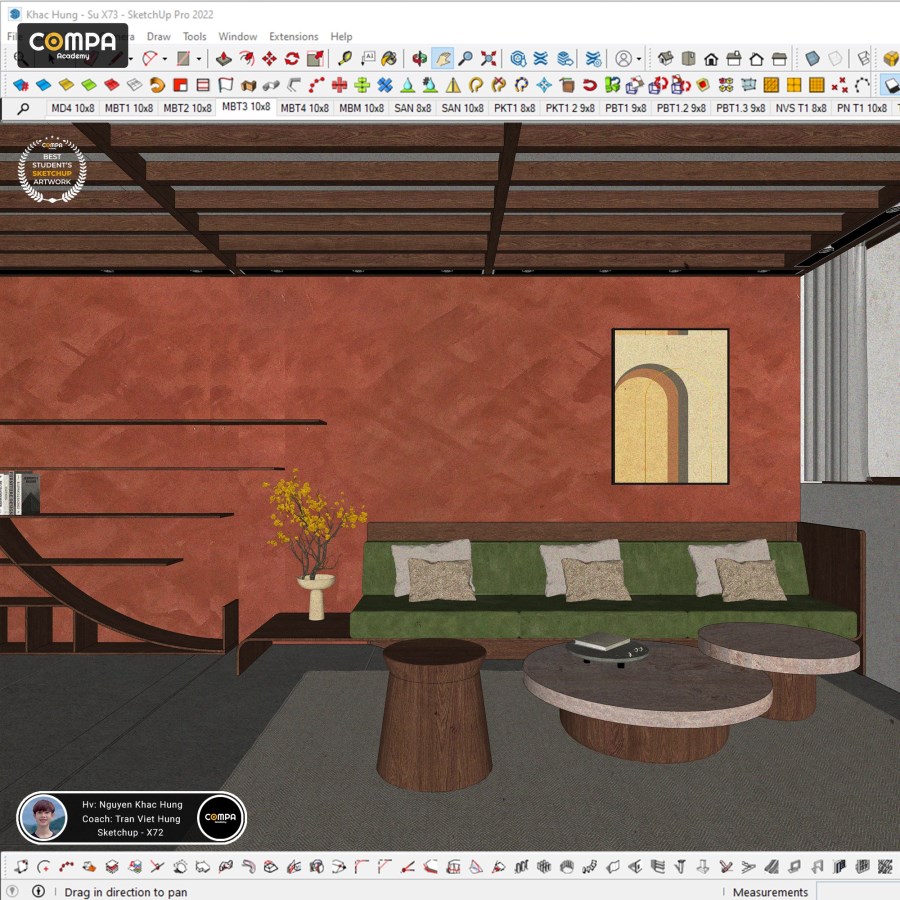This screenshot has width=900, height=900.
Task: Switch to the MBT4 10x8 scene tab
Action: tap(304, 108)
